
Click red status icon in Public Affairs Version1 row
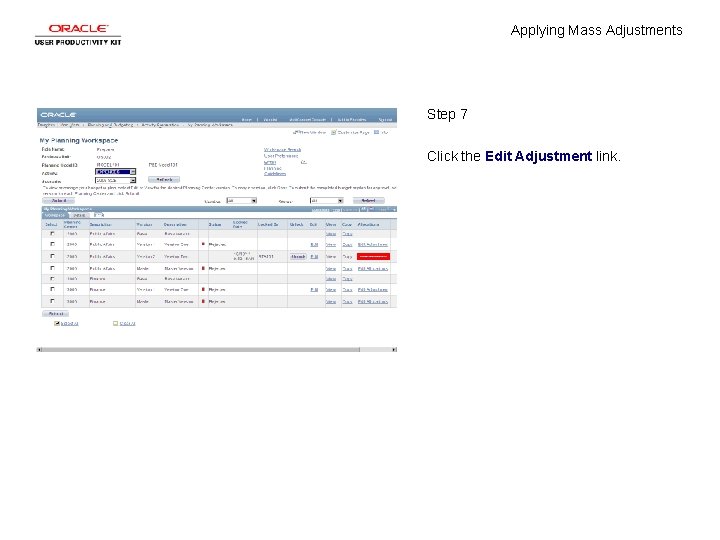(203, 244)
